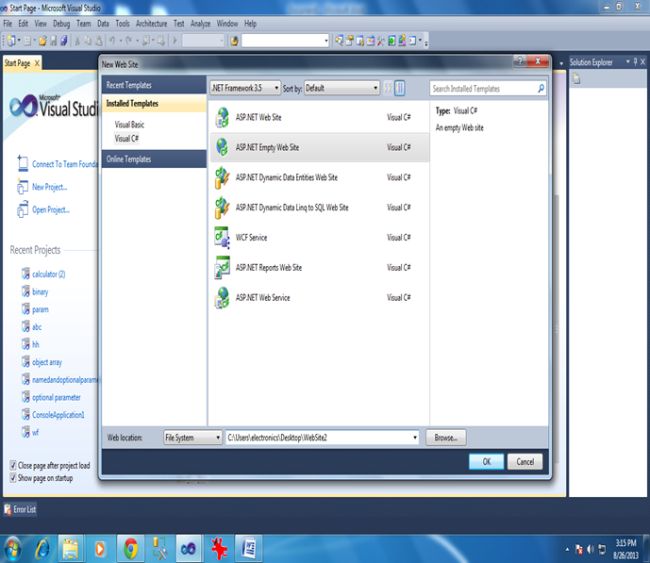Click Cancel in New Web Site dialog

525,461
